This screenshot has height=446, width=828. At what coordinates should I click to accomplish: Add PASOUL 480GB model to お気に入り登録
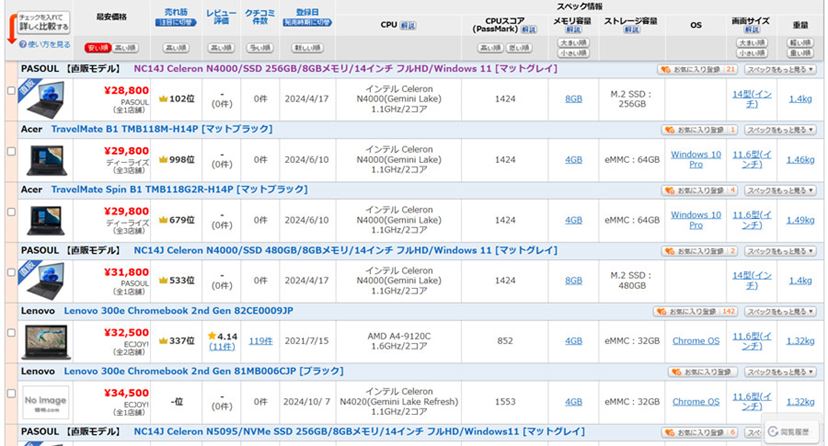click(699, 251)
